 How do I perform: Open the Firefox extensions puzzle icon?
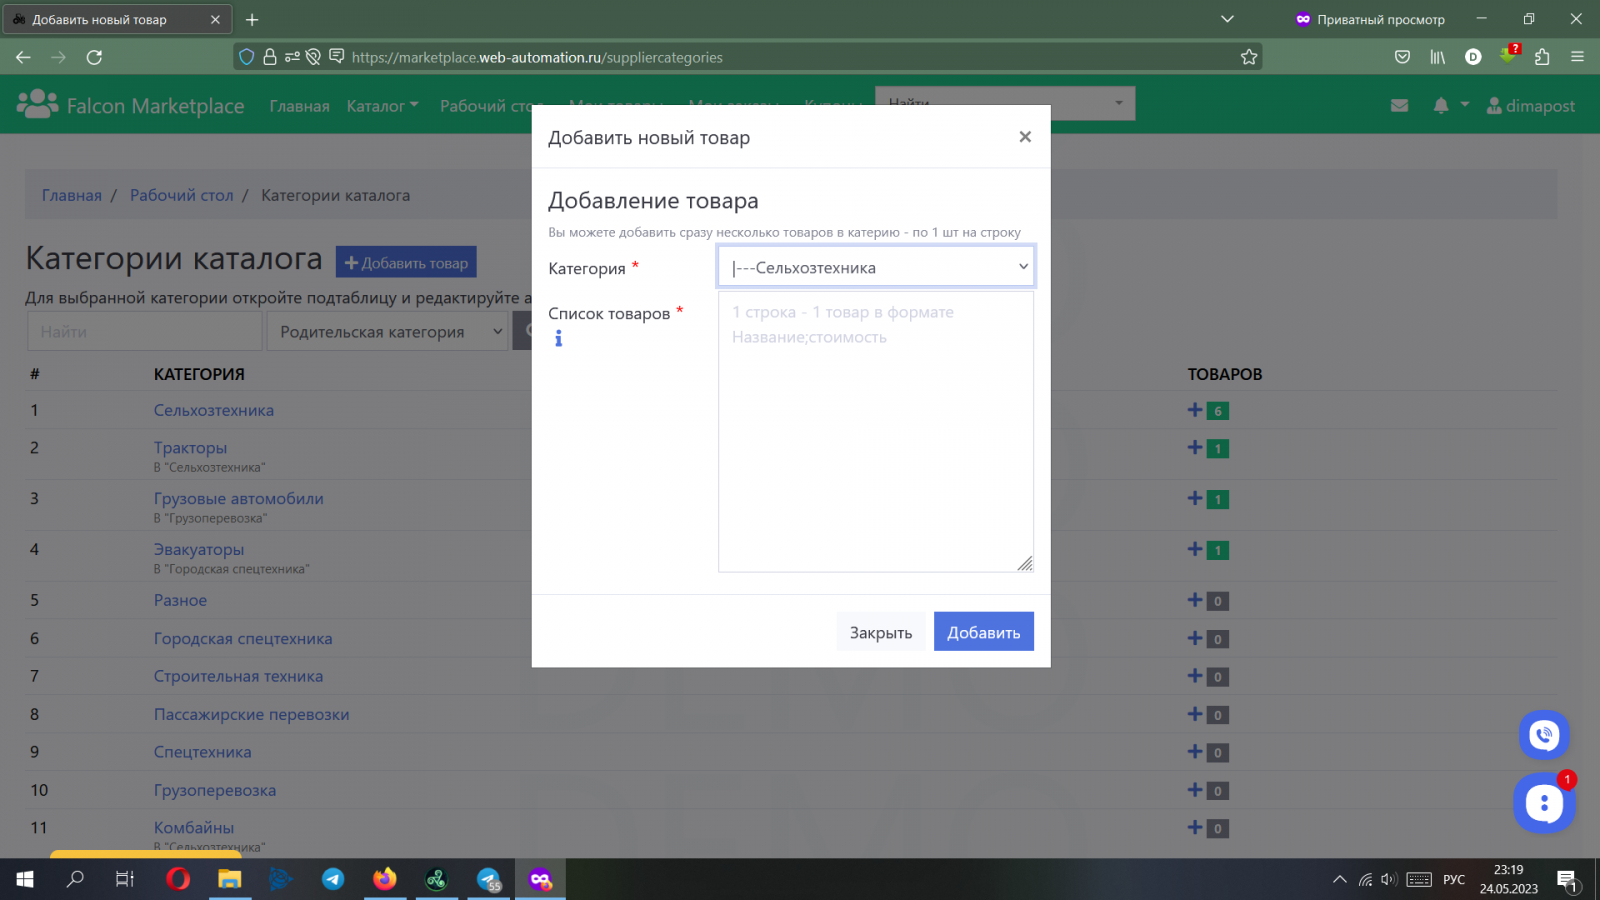[1542, 57]
